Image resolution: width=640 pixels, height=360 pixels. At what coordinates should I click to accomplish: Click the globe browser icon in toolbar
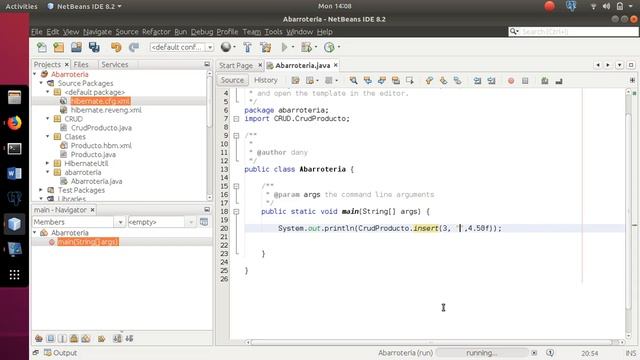pos(226,47)
